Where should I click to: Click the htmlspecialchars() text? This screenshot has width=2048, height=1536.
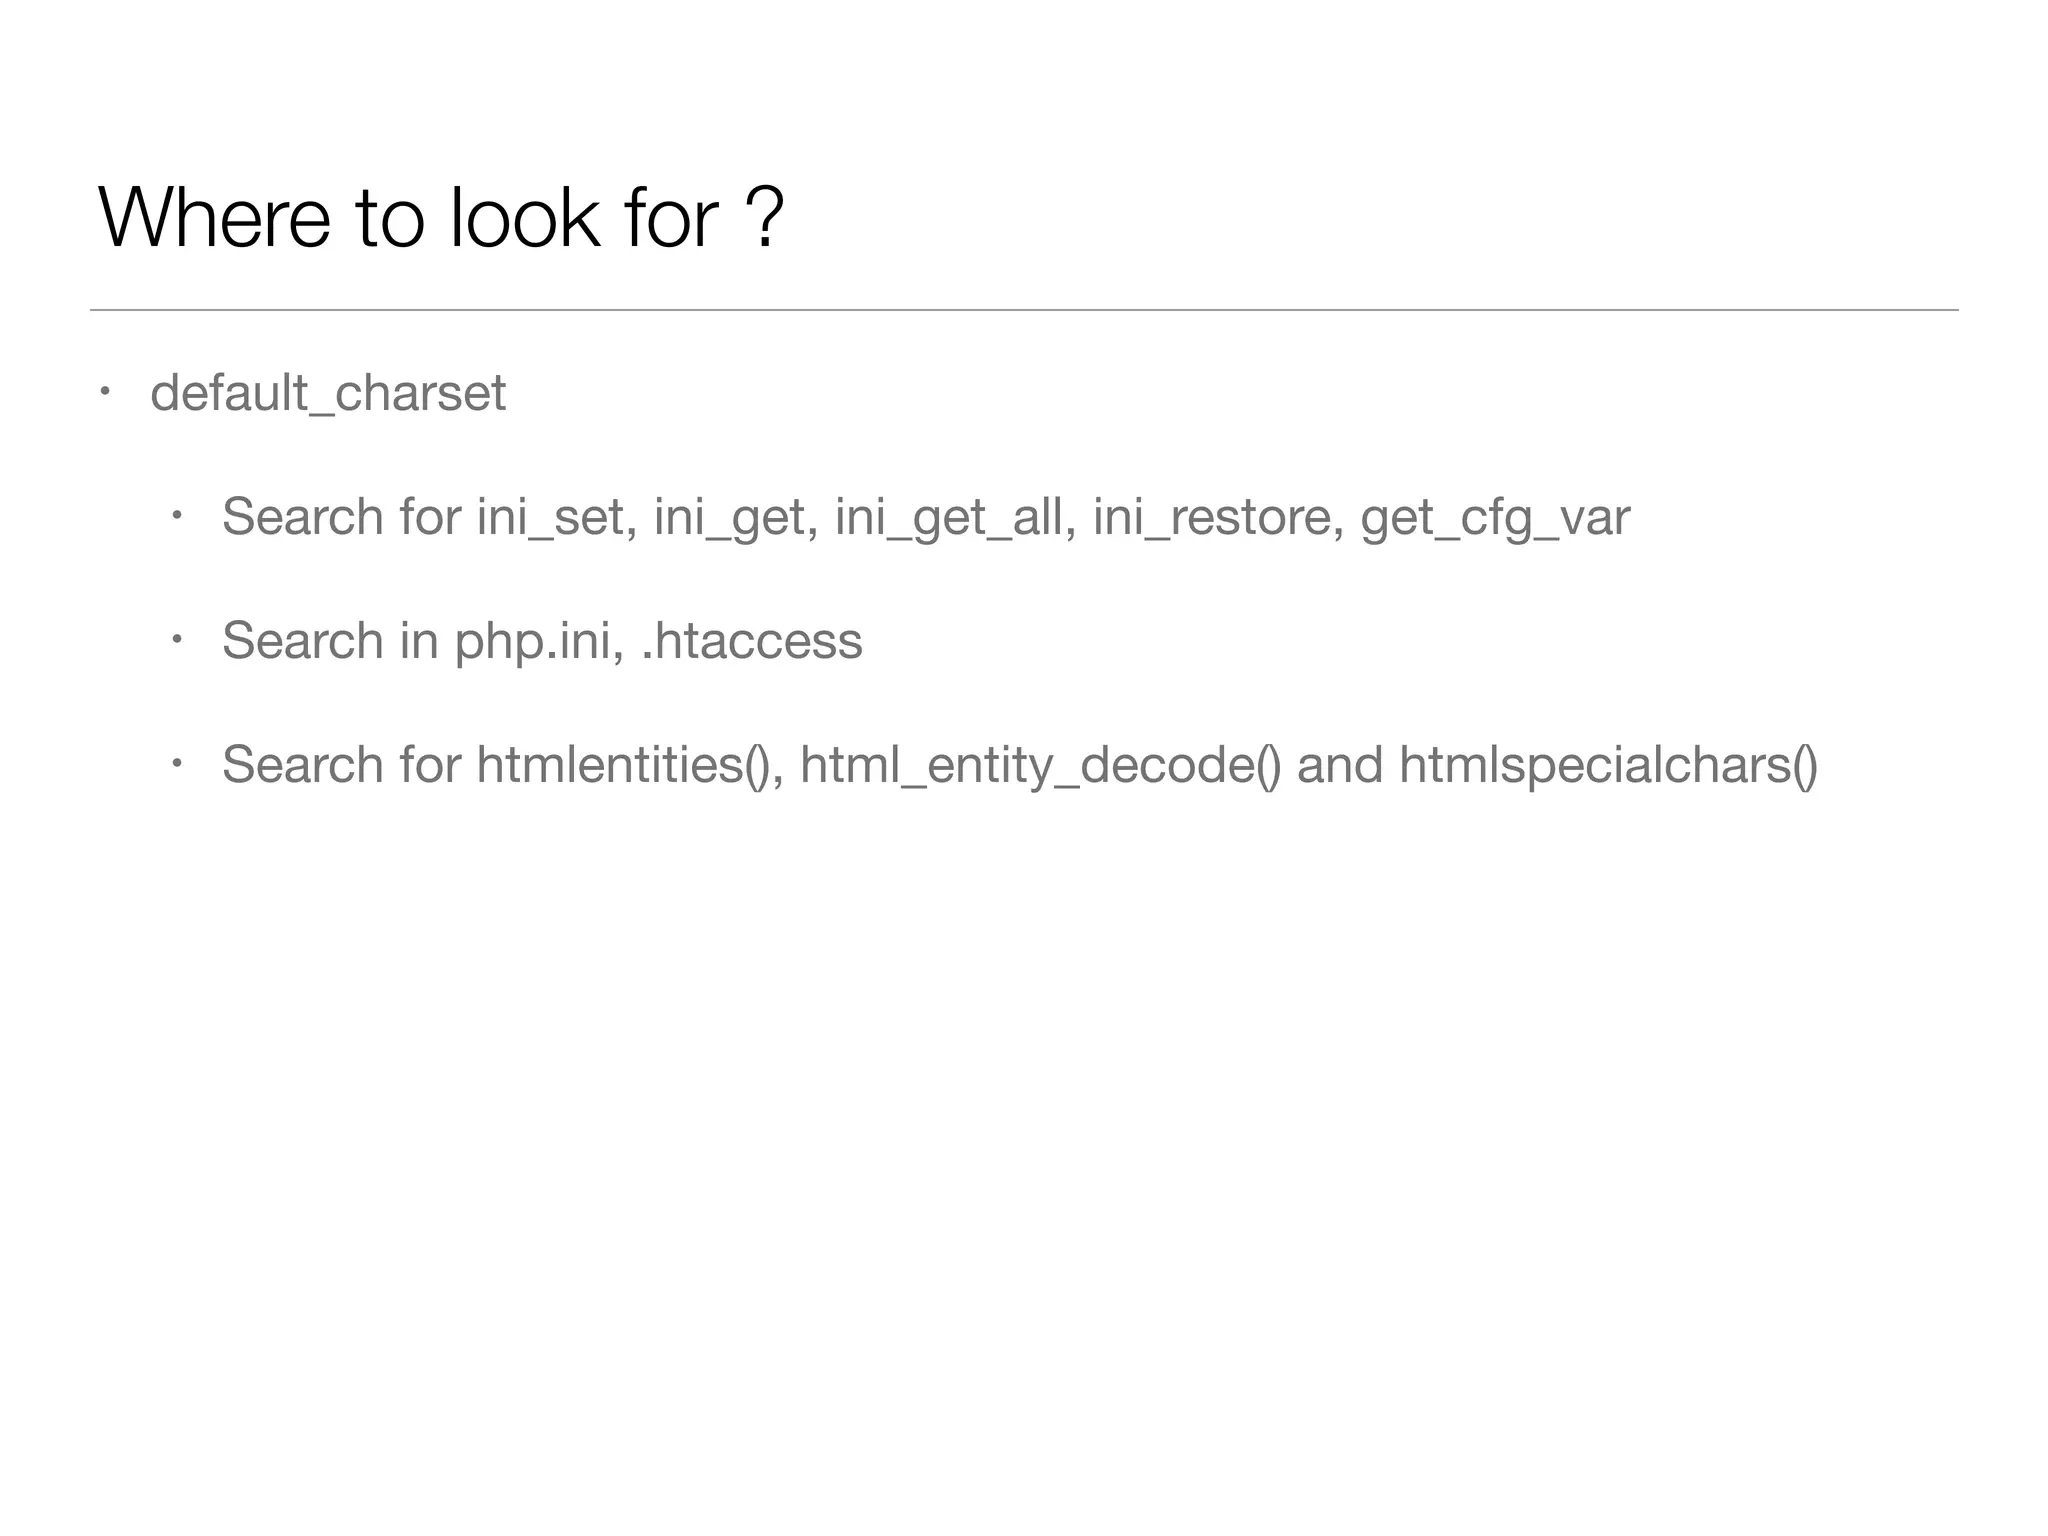click(1608, 765)
